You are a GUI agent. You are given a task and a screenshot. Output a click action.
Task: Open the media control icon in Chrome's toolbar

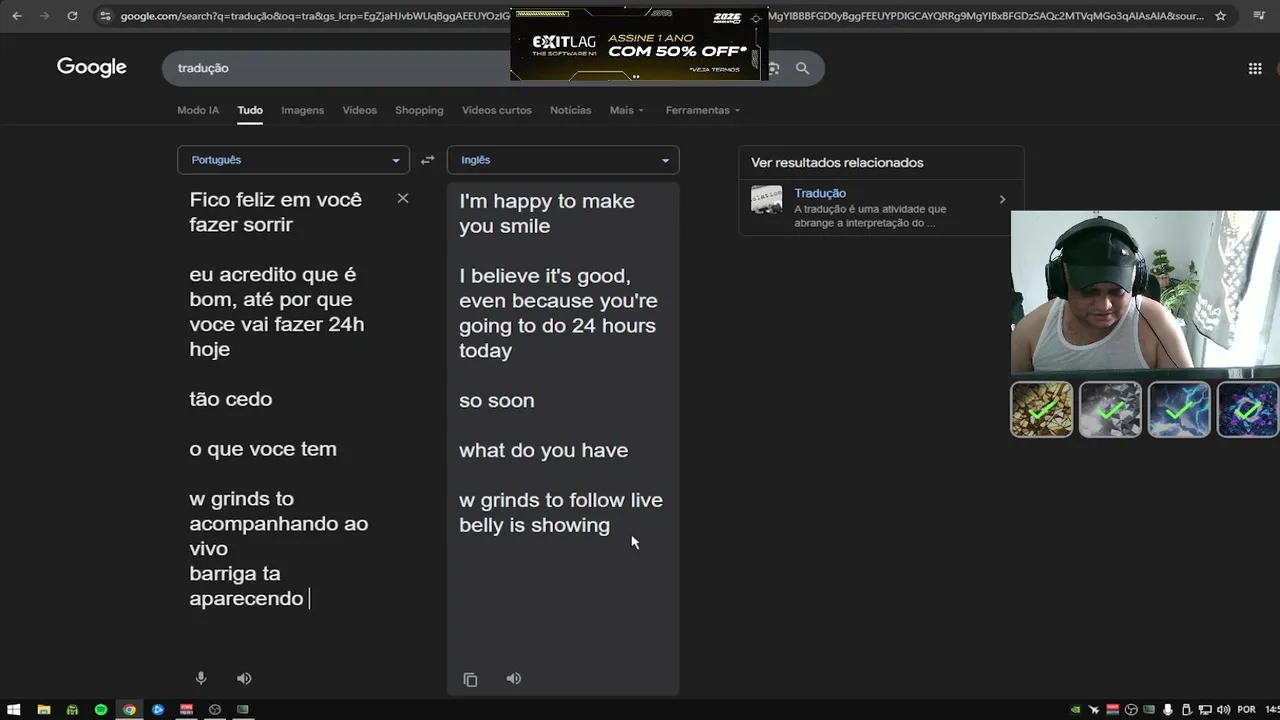coord(1260,16)
